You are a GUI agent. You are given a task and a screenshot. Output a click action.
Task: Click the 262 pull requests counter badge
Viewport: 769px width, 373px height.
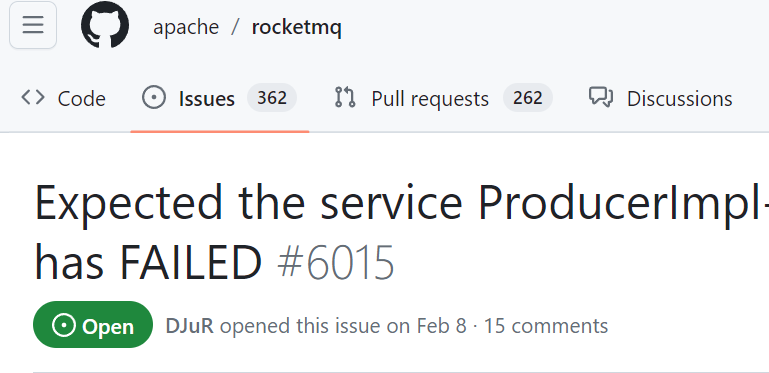point(528,98)
